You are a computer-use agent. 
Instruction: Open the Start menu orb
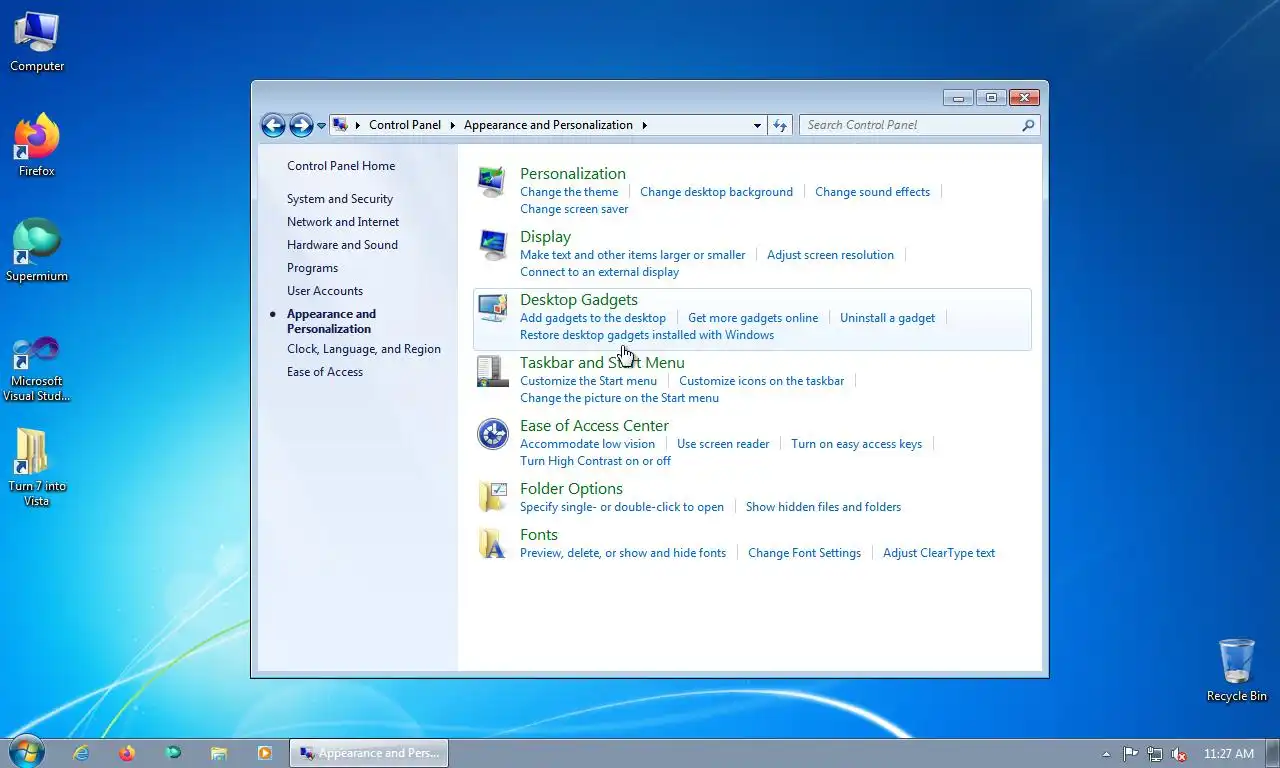coord(25,752)
